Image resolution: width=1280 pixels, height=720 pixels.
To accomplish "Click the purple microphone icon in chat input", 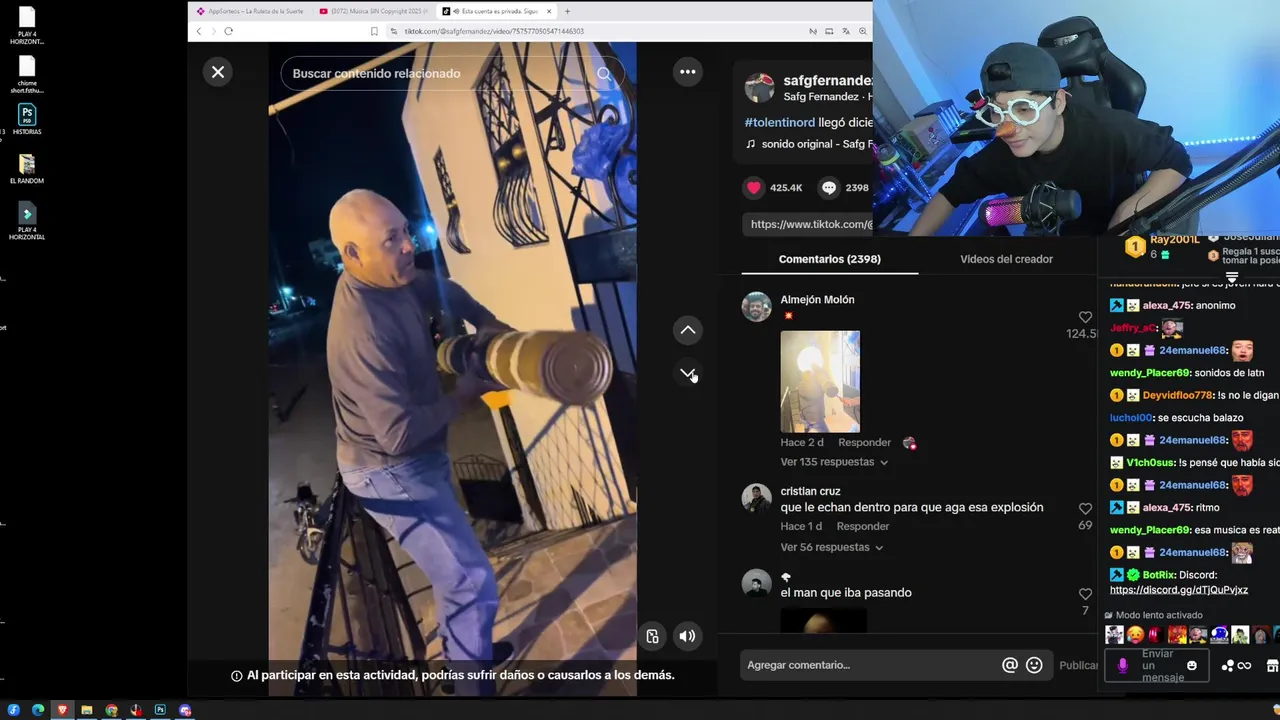I will coord(1123,665).
